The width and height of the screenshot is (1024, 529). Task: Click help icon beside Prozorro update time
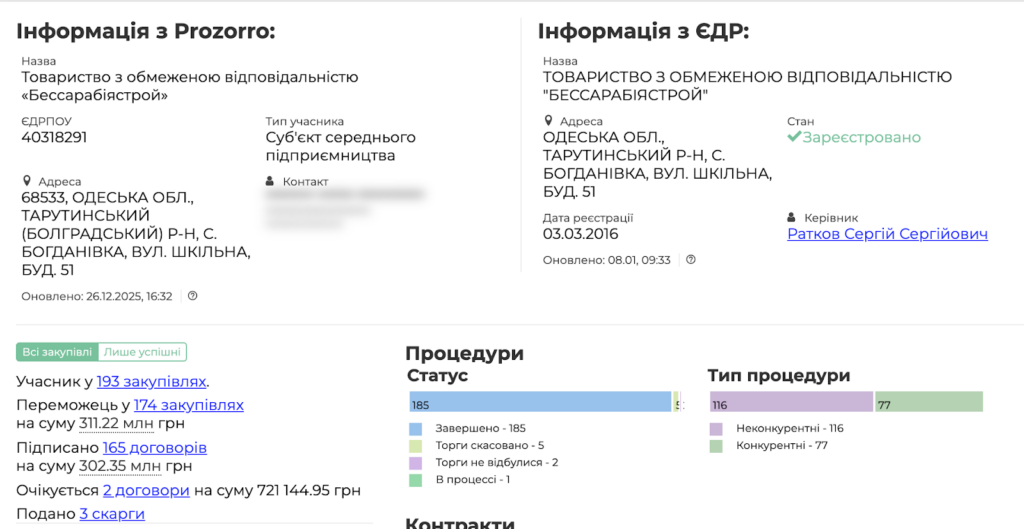coord(193,296)
